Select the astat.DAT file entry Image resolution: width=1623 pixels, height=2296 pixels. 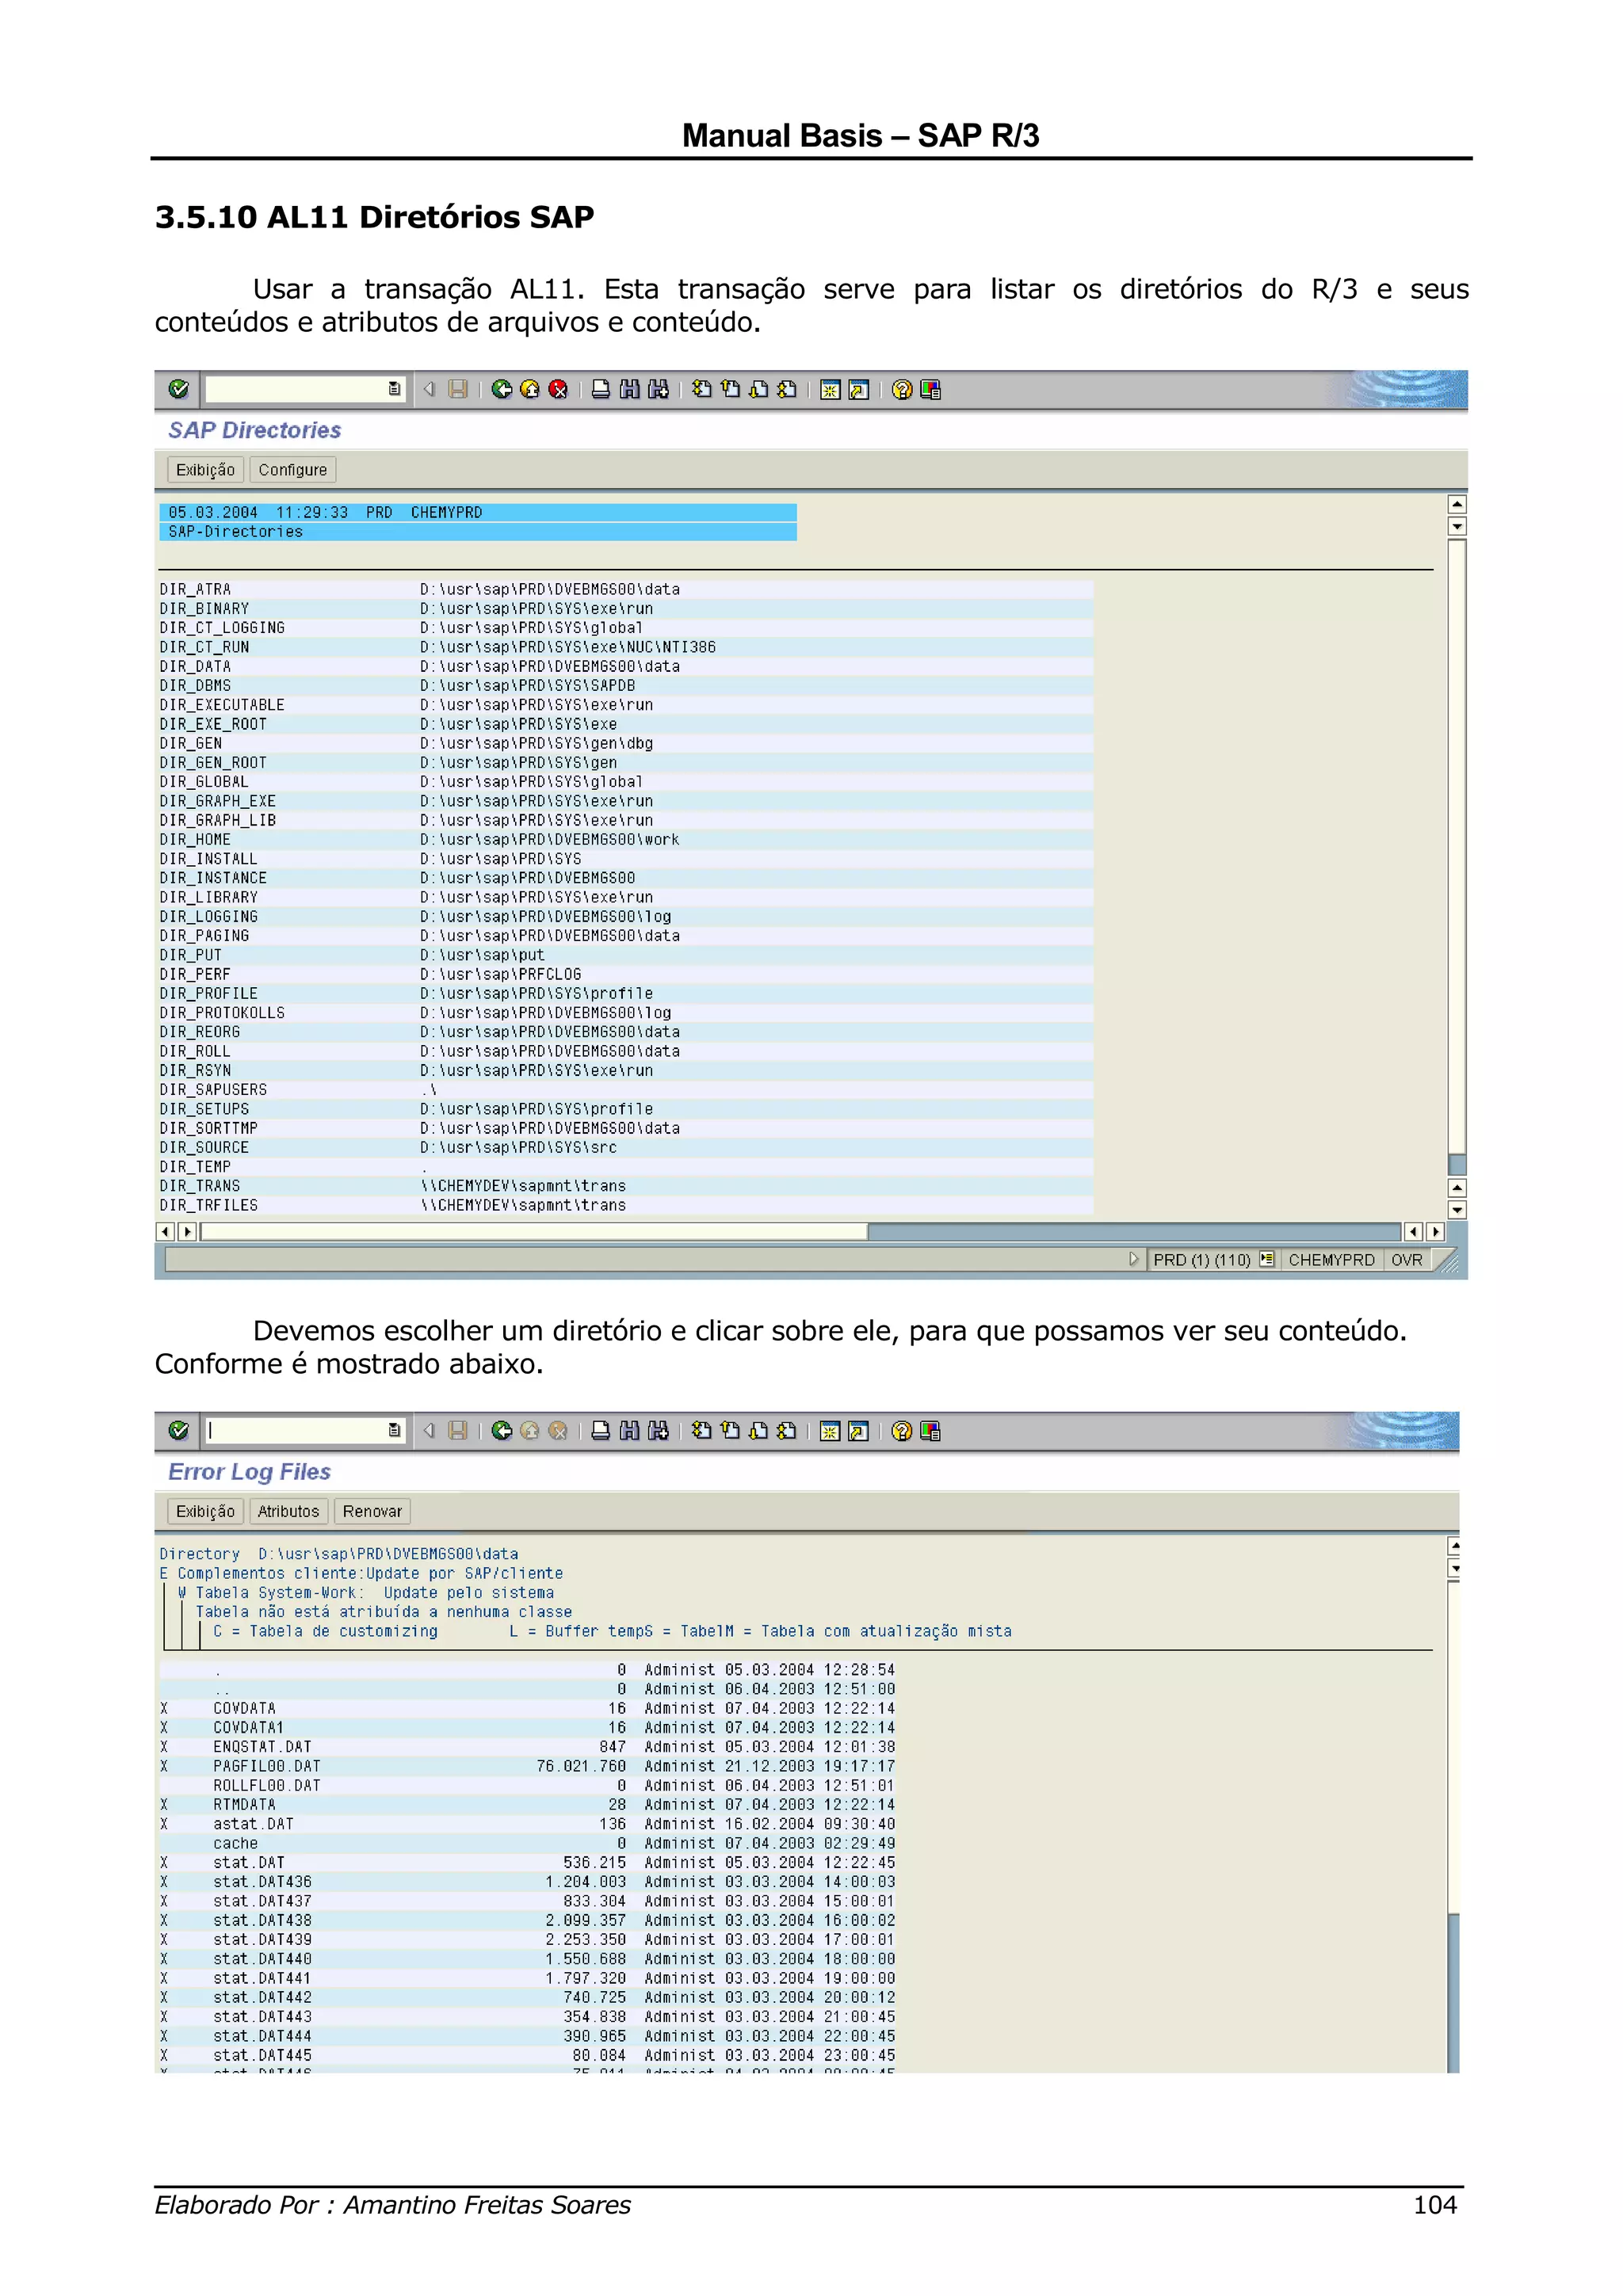[x=528, y=1824]
